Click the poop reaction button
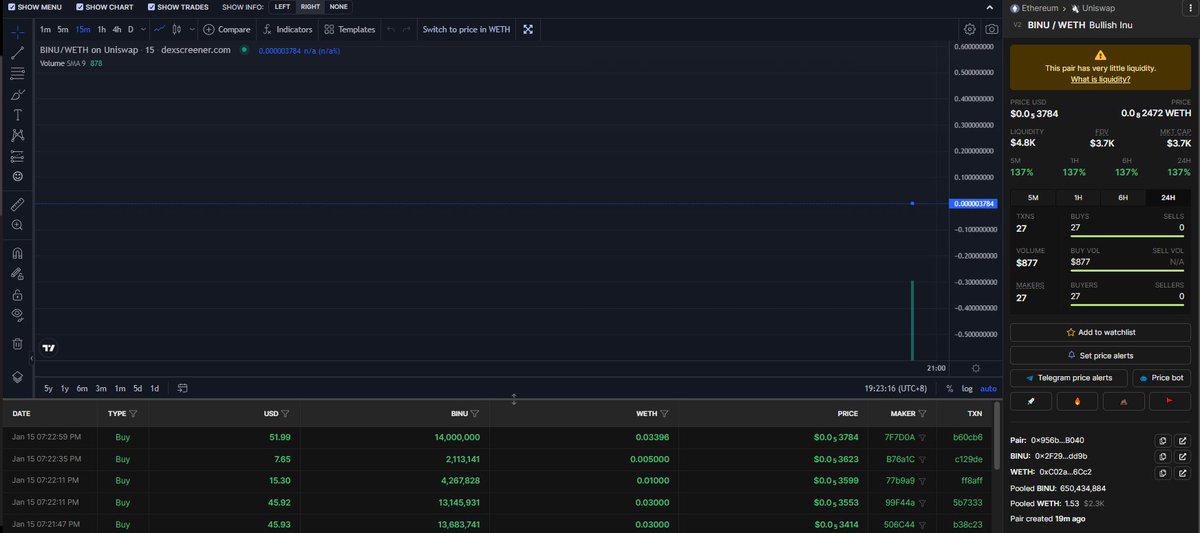This screenshot has height=533, width=1200. [1123, 401]
